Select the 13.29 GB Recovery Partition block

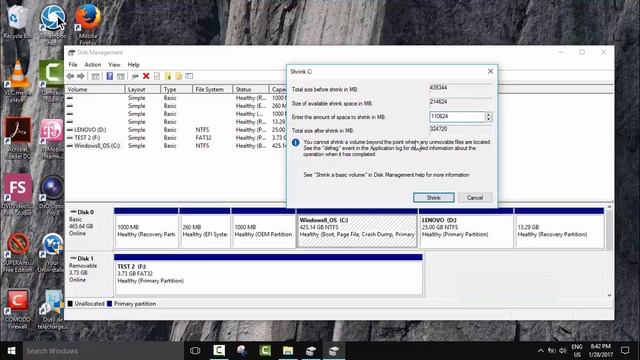click(x=559, y=228)
